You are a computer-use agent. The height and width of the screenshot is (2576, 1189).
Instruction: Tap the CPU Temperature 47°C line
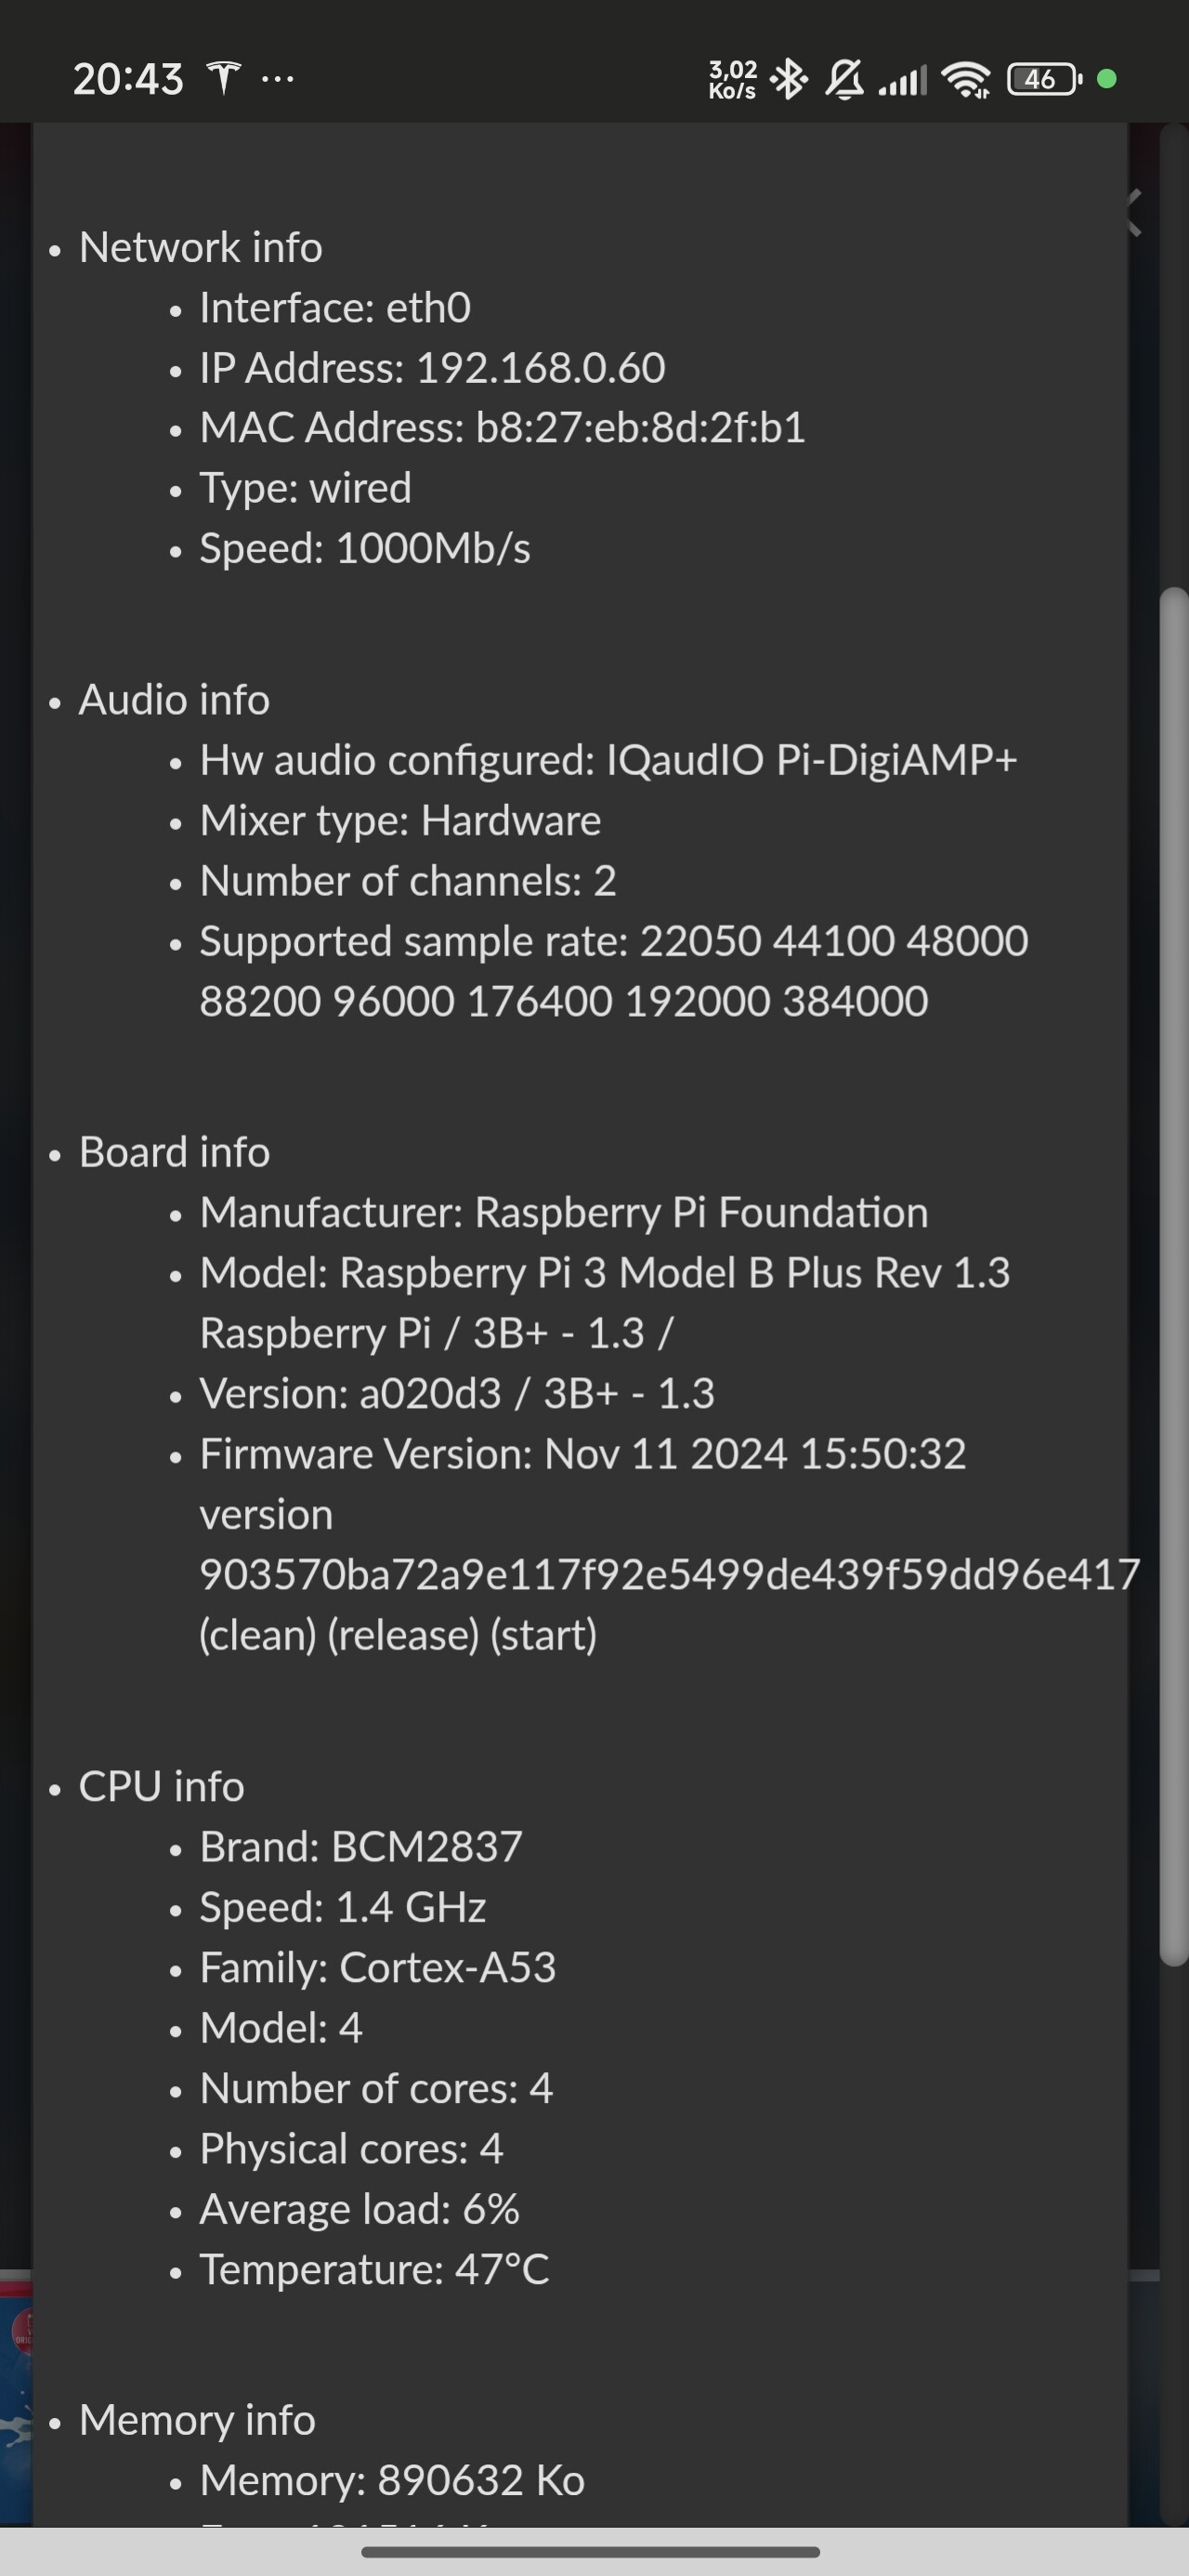point(374,2269)
